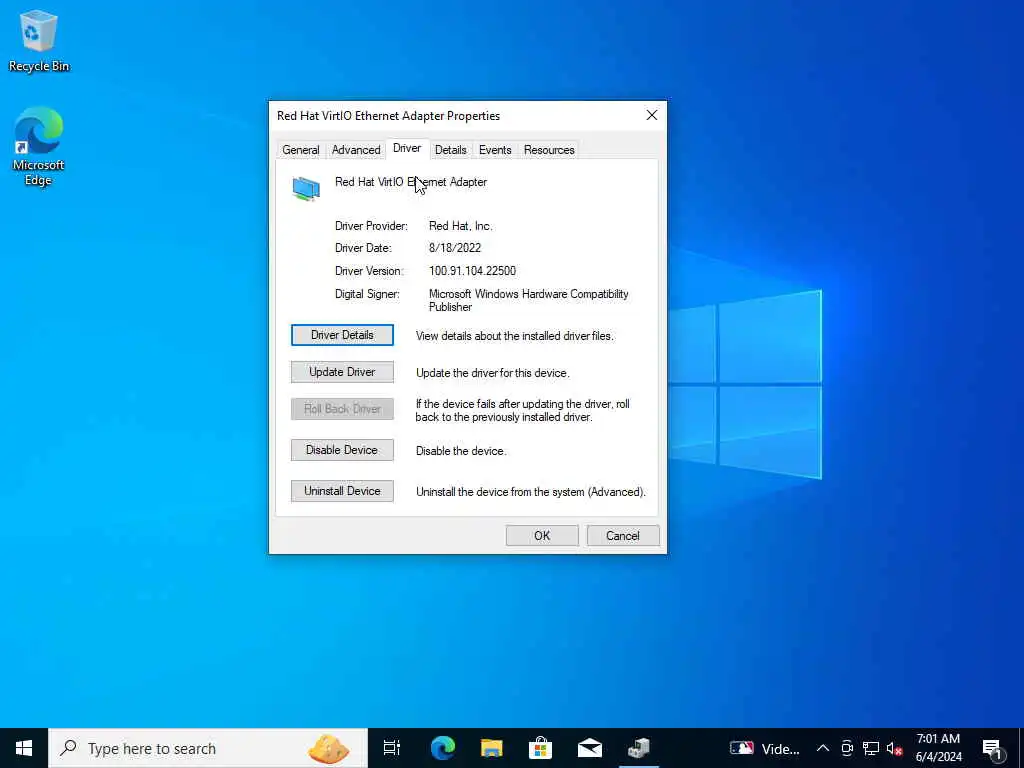The width and height of the screenshot is (1024, 768).
Task: Launch Edge from the taskbar
Action: tap(442, 748)
